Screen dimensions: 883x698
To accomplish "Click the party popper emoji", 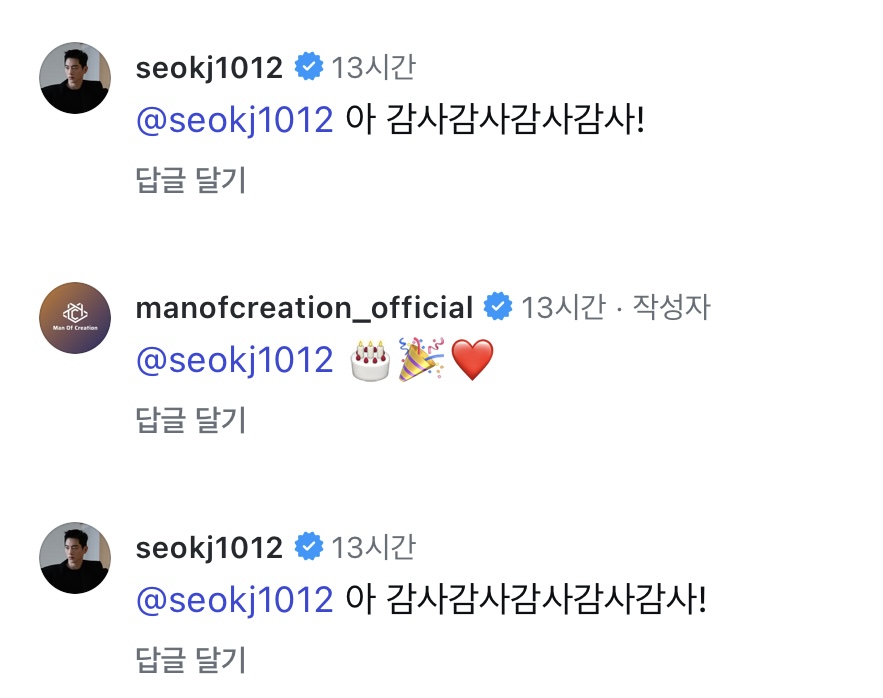I will point(420,359).
